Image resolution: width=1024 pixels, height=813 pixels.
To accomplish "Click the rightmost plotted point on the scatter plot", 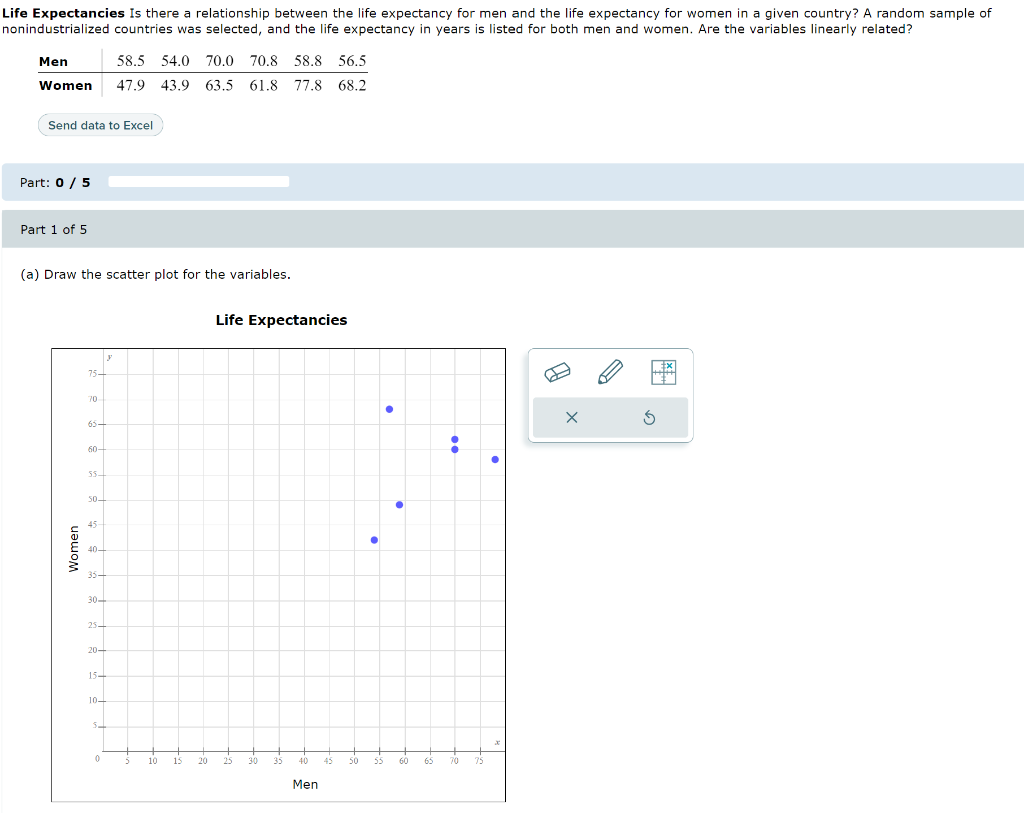I will tap(494, 459).
